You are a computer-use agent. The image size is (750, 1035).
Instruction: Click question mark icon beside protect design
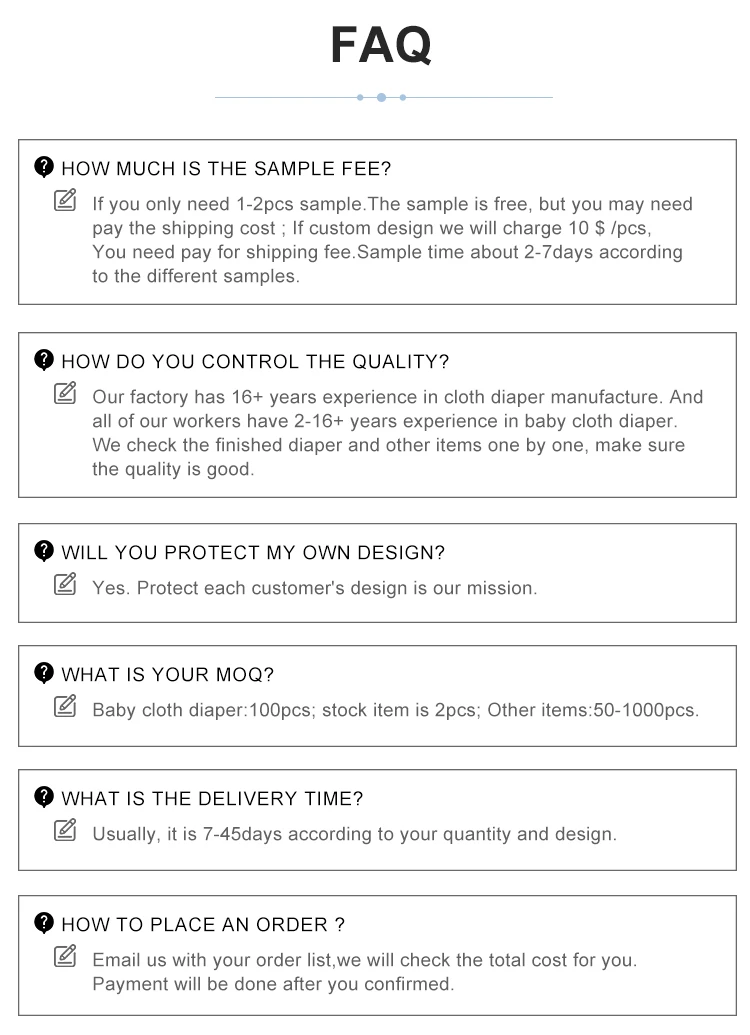point(44,551)
